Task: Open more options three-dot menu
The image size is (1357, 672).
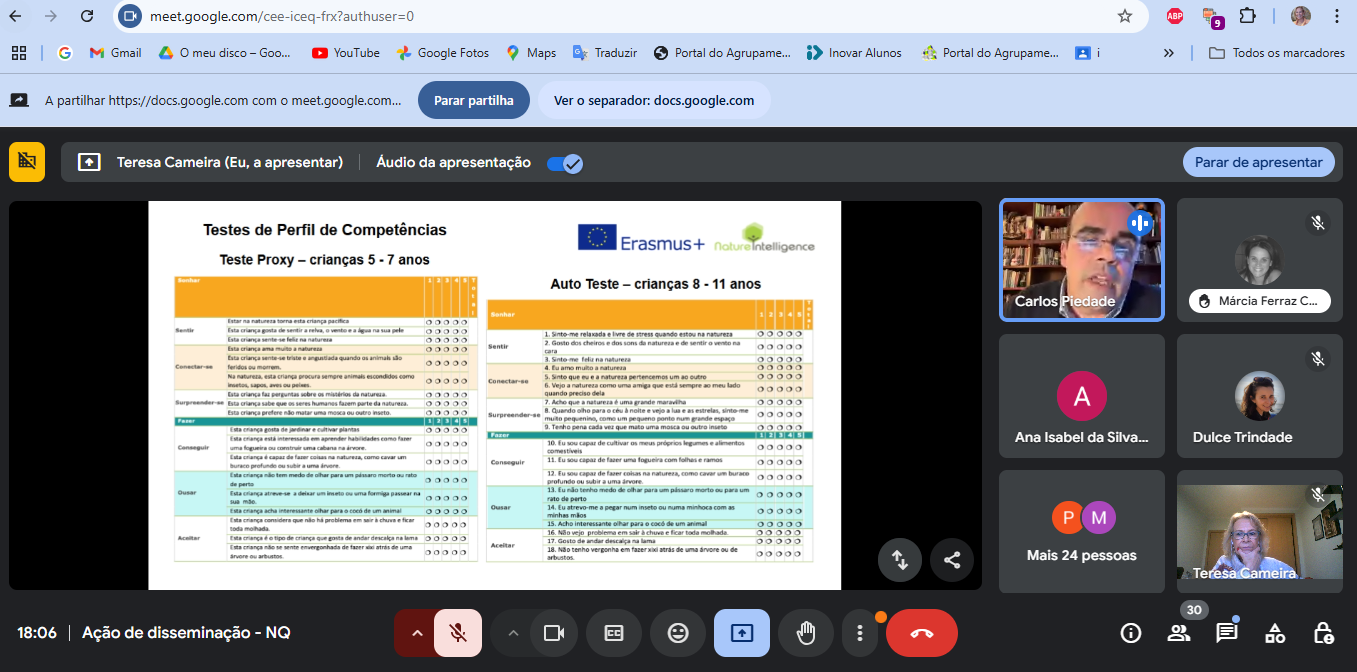Action: pyautogui.click(x=860, y=633)
